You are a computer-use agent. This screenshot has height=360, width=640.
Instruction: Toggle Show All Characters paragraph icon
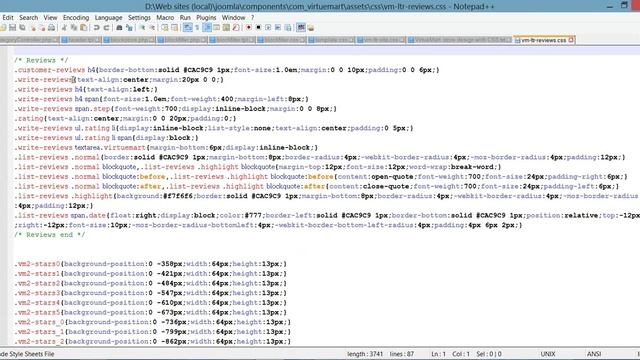click(x=197, y=27)
